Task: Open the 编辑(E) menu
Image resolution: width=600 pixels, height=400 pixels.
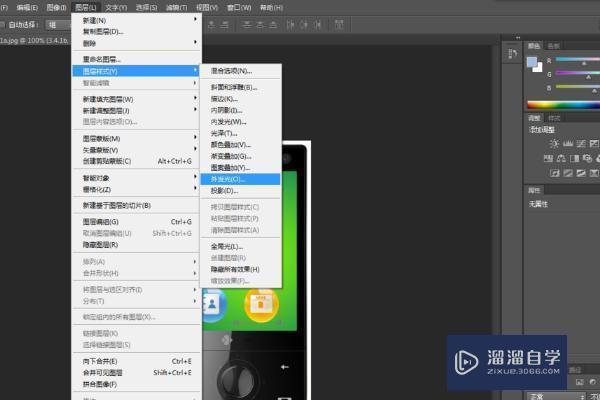Action: 27,8
